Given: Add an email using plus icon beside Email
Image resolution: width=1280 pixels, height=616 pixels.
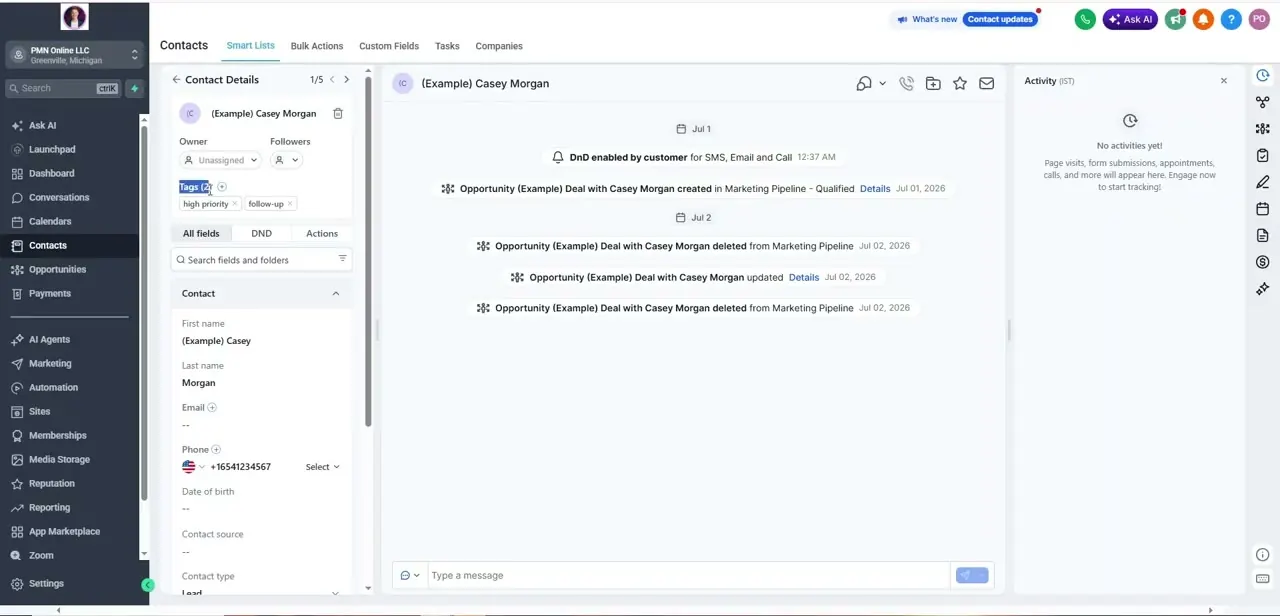Looking at the screenshot, I should (x=212, y=408).
